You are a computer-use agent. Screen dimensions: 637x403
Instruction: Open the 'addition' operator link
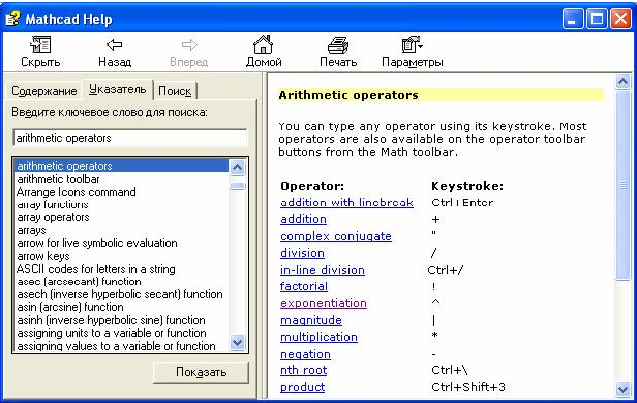tap(303, 219)
